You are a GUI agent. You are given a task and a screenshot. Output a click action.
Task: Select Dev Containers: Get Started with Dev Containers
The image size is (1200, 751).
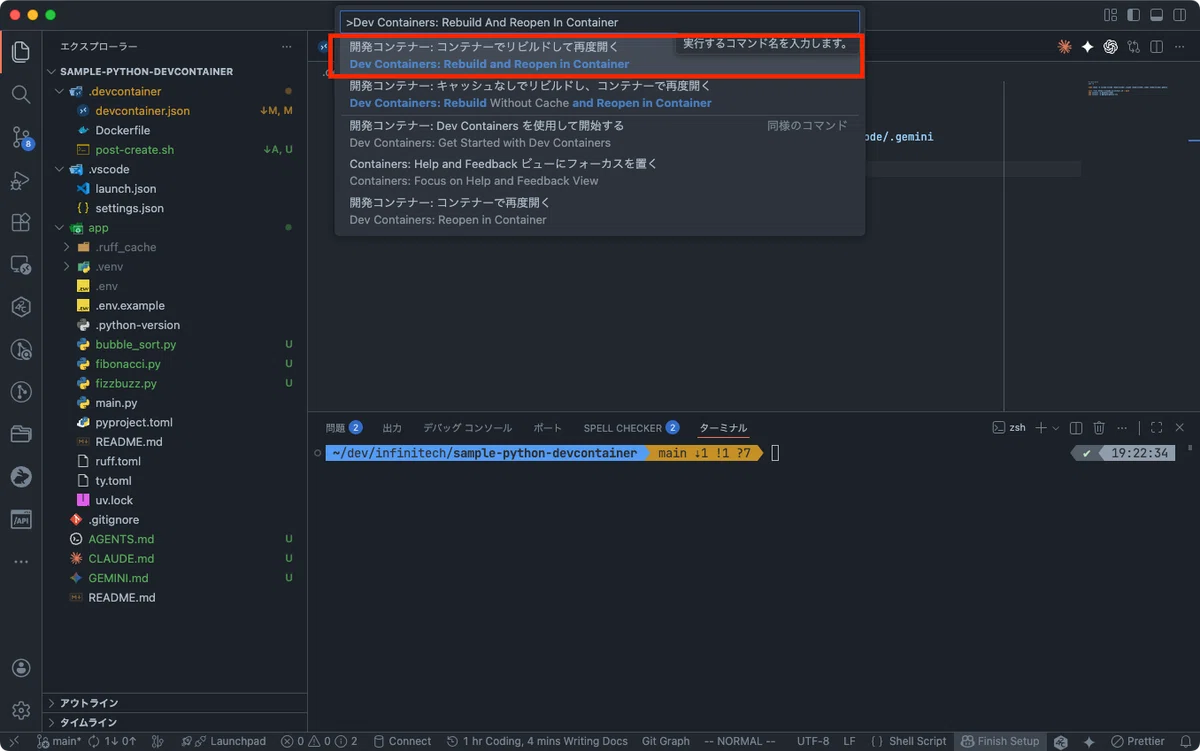click(599, 134)
